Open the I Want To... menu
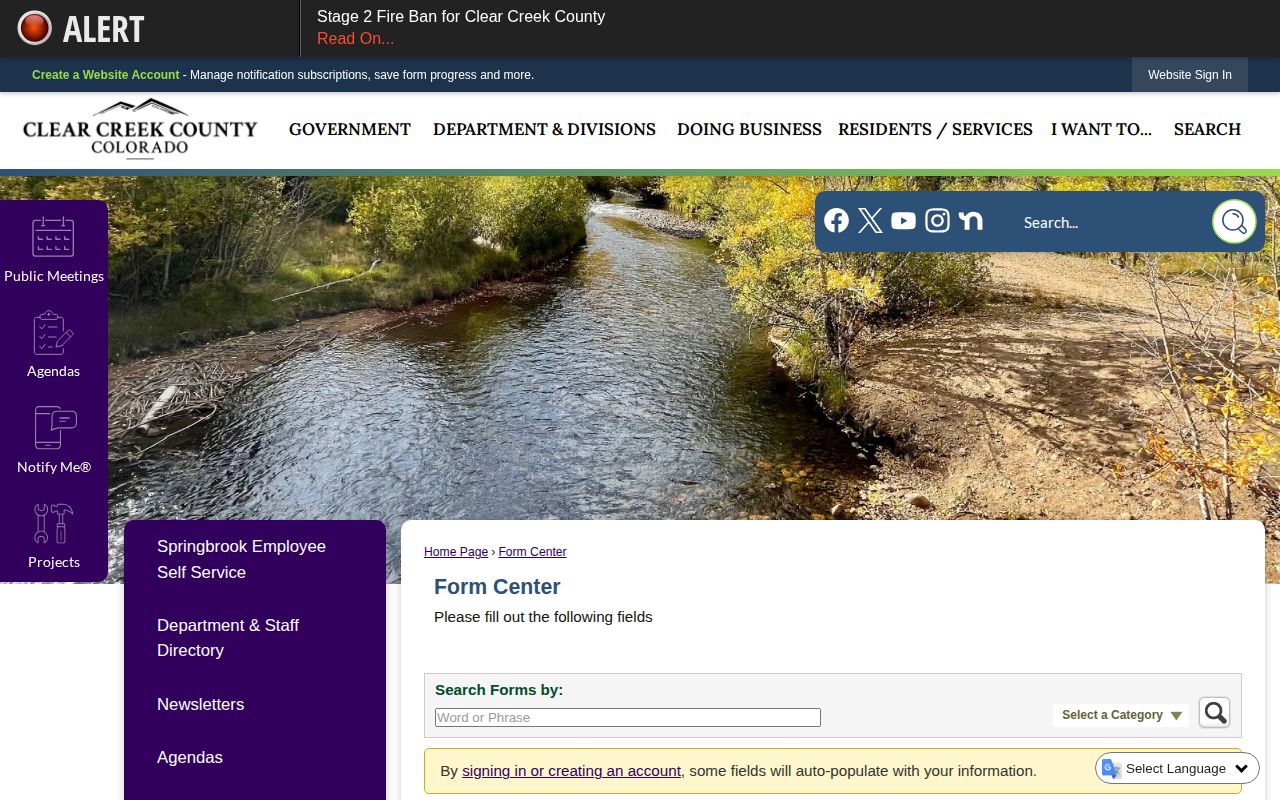 [1101, 129]
